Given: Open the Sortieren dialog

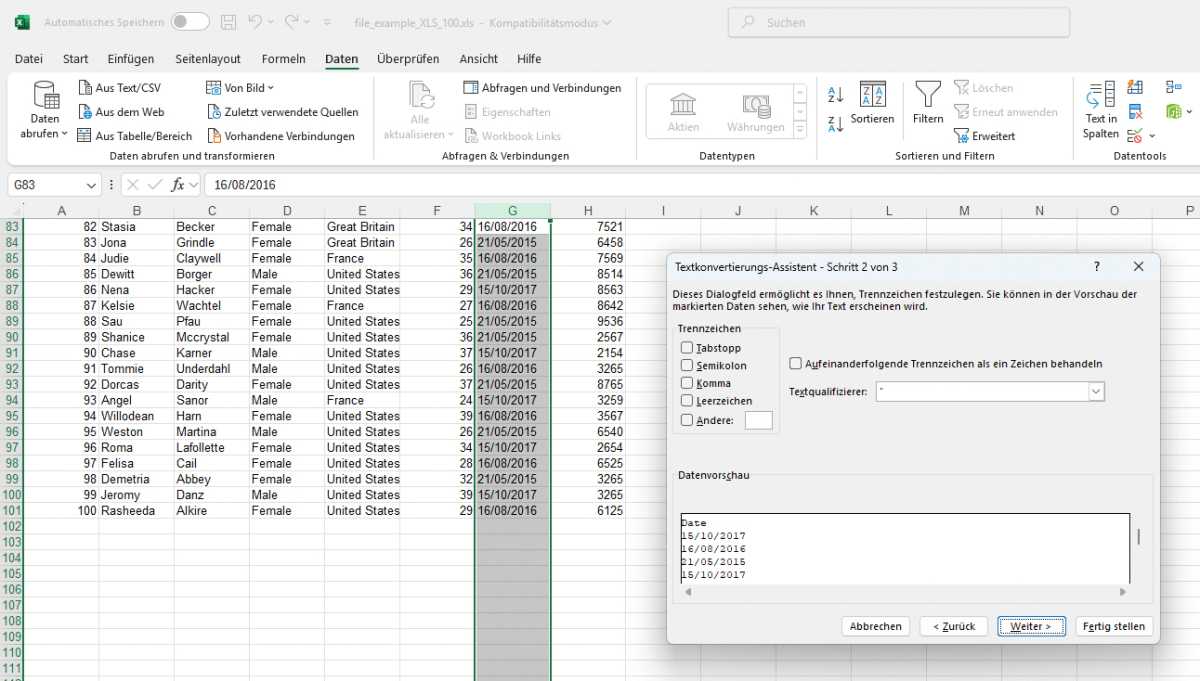Looking at the screenshot, I should coord(873,103).
